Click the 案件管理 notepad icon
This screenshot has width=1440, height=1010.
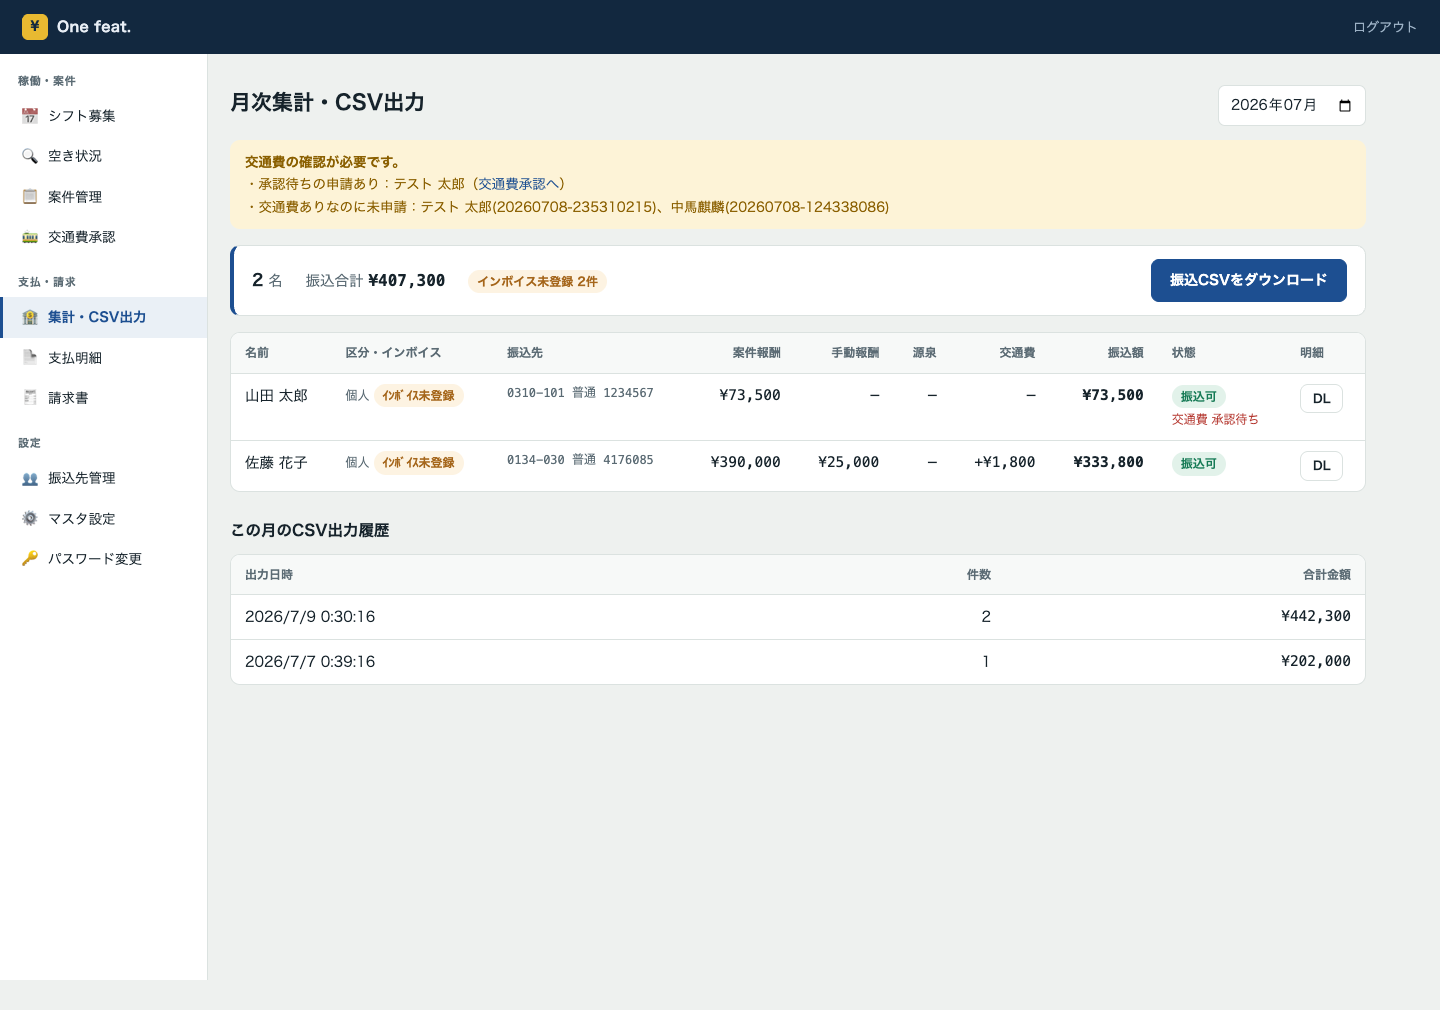coord(30,197)
